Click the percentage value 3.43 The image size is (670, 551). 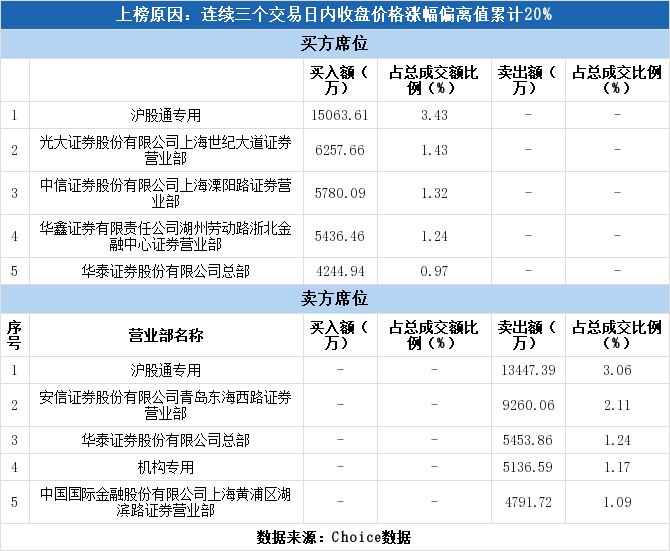[x=434, y=115]
